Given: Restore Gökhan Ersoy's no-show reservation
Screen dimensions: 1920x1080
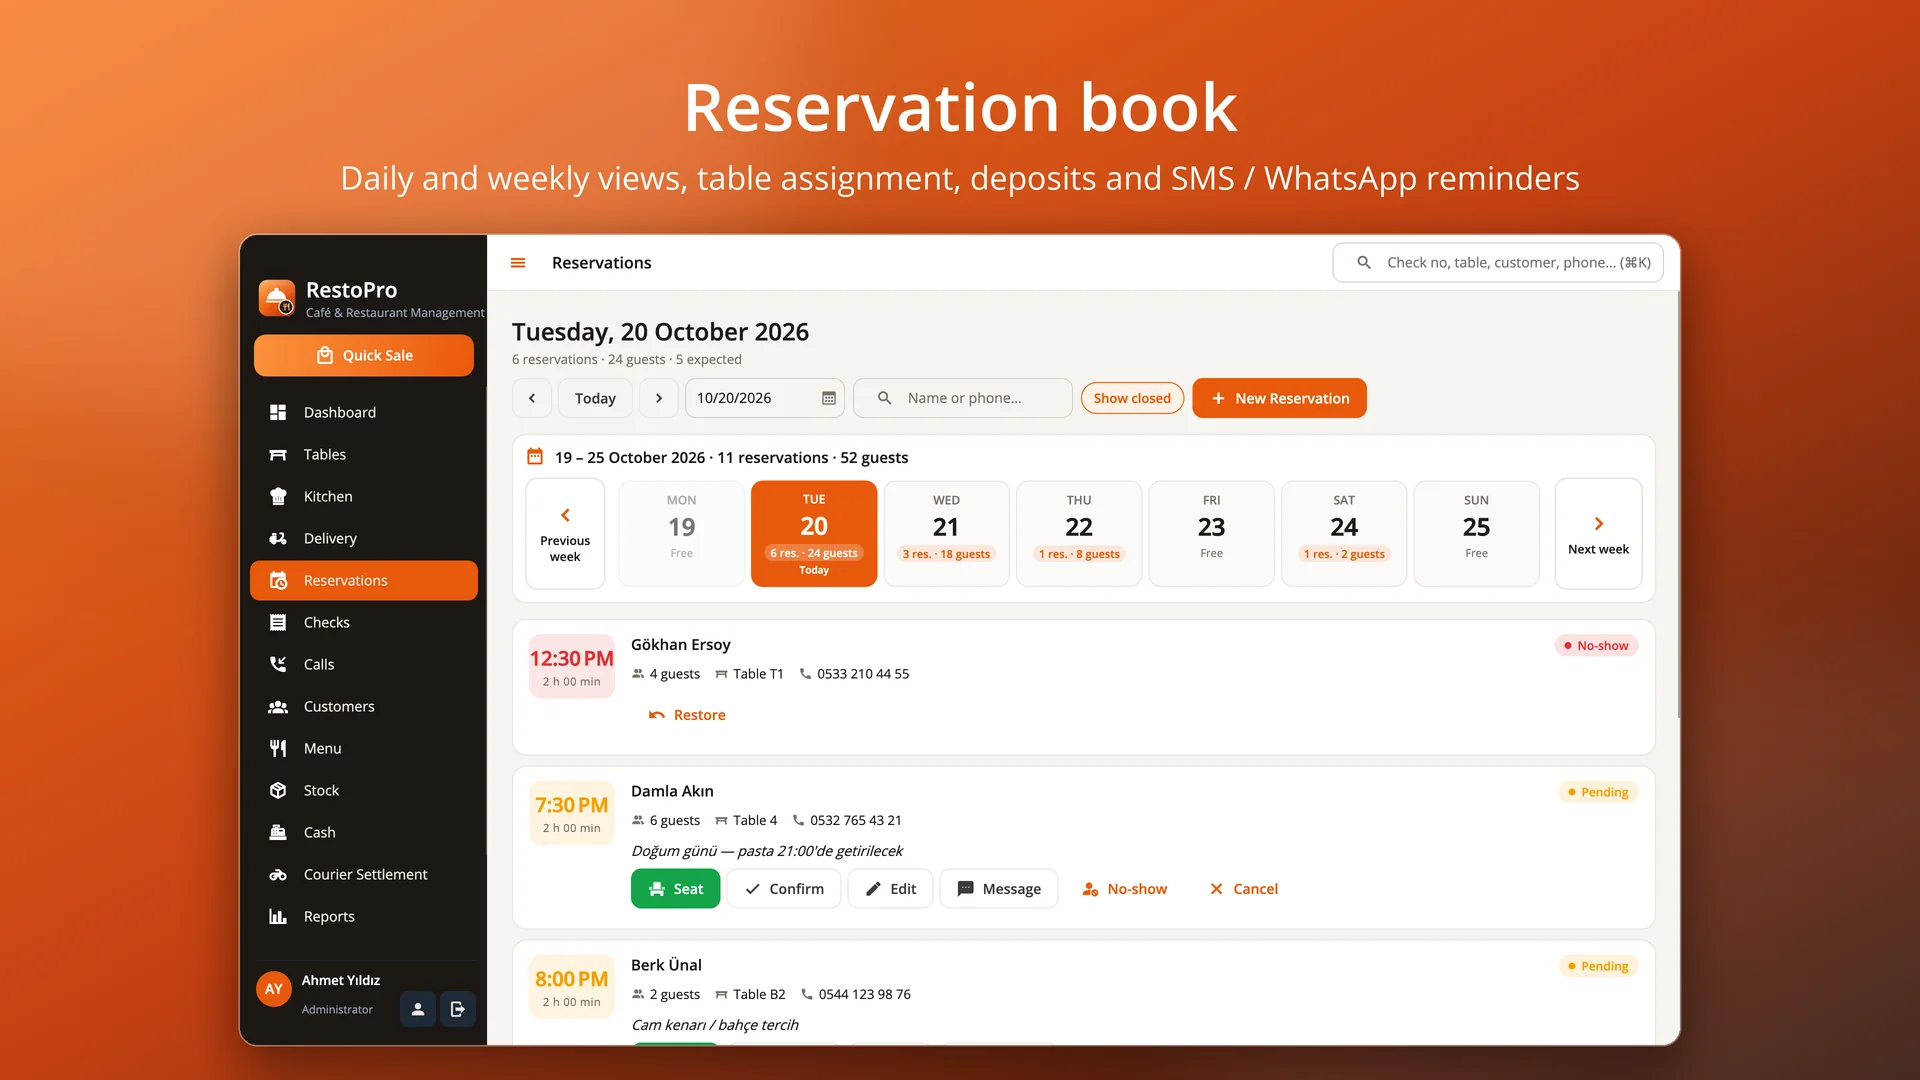Looking at the screenshot, I should click(687, 715).
